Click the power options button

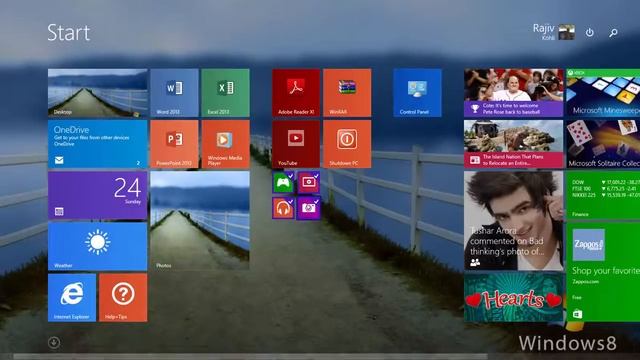pyautogui.click(x=589, y=32)
